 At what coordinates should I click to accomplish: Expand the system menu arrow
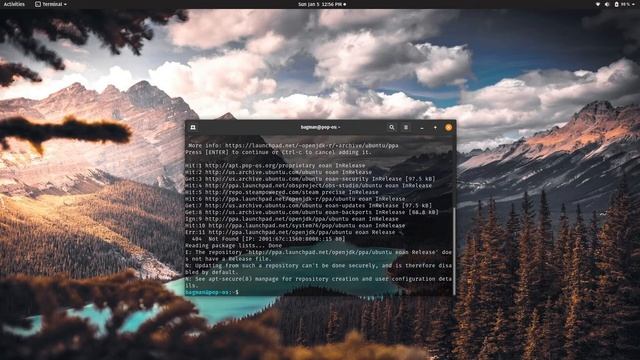point(634,4)
